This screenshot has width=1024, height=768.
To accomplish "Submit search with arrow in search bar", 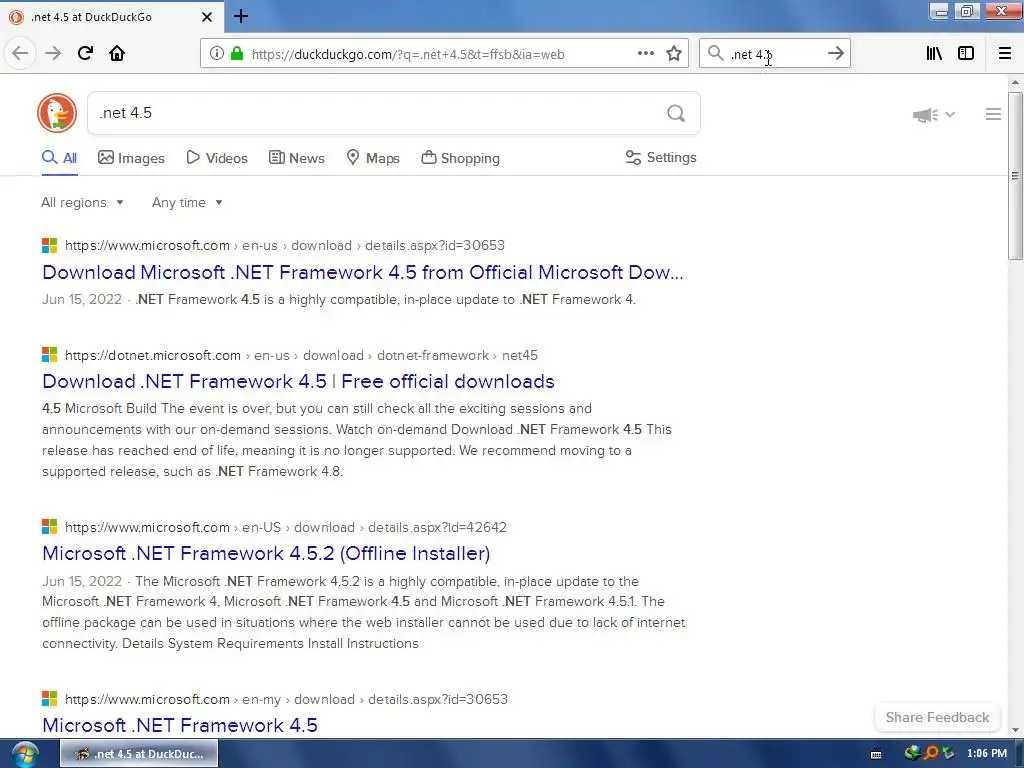I will coord(836,54).
